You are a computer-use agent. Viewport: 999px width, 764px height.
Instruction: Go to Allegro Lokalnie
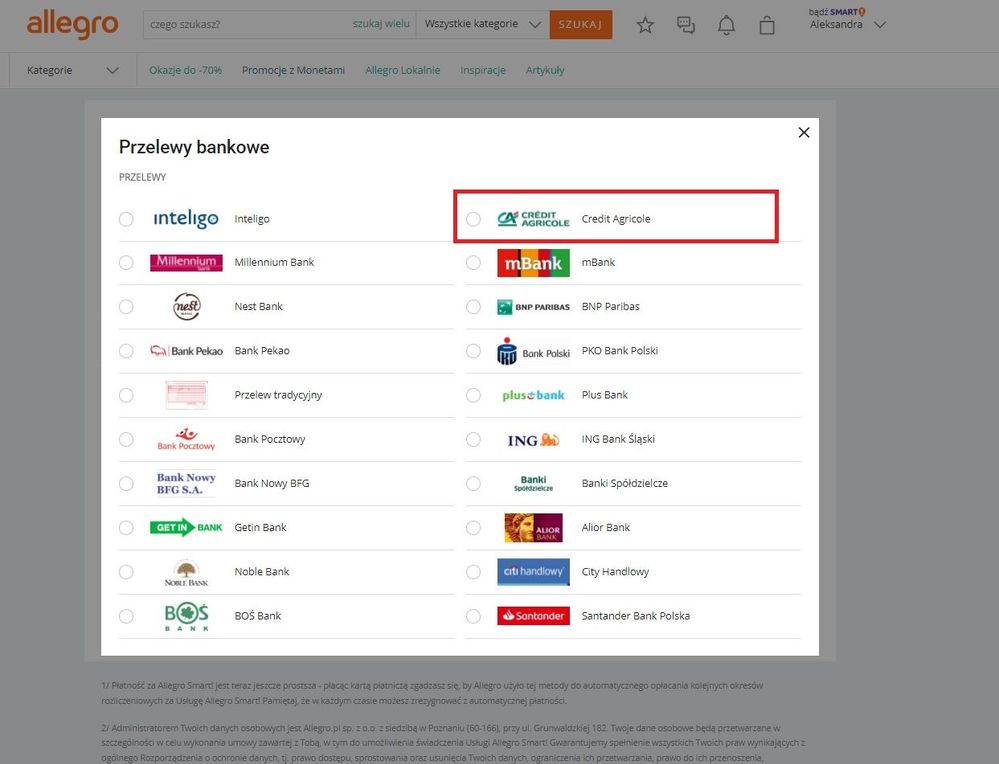pyautogui.click(x=403, y=70)
